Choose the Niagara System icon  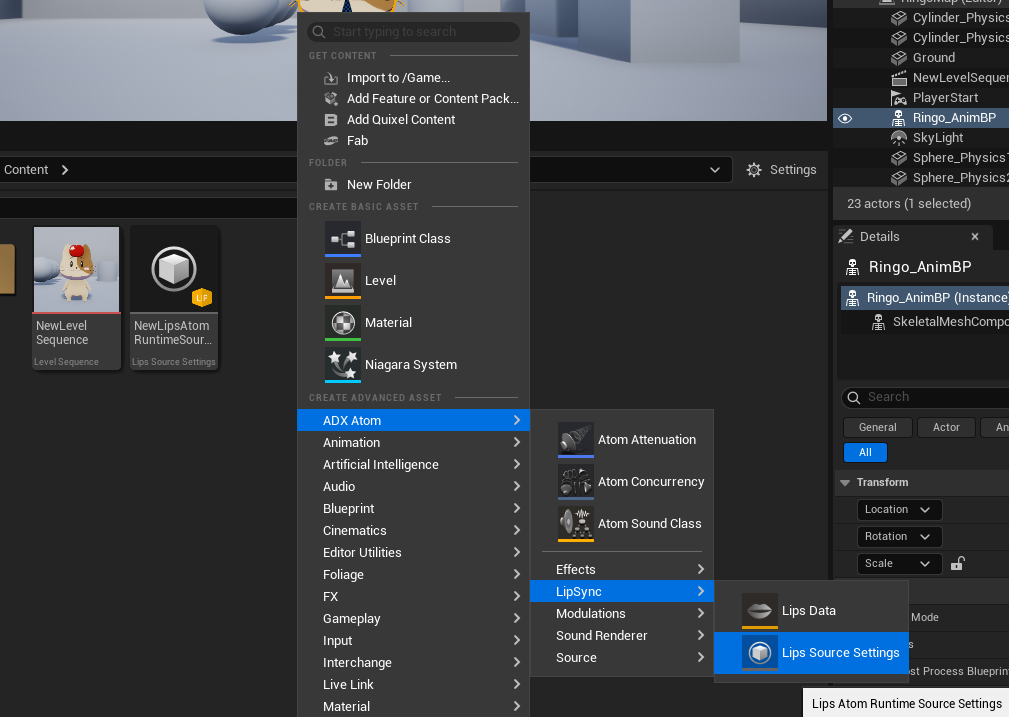(x=343, y=365)
